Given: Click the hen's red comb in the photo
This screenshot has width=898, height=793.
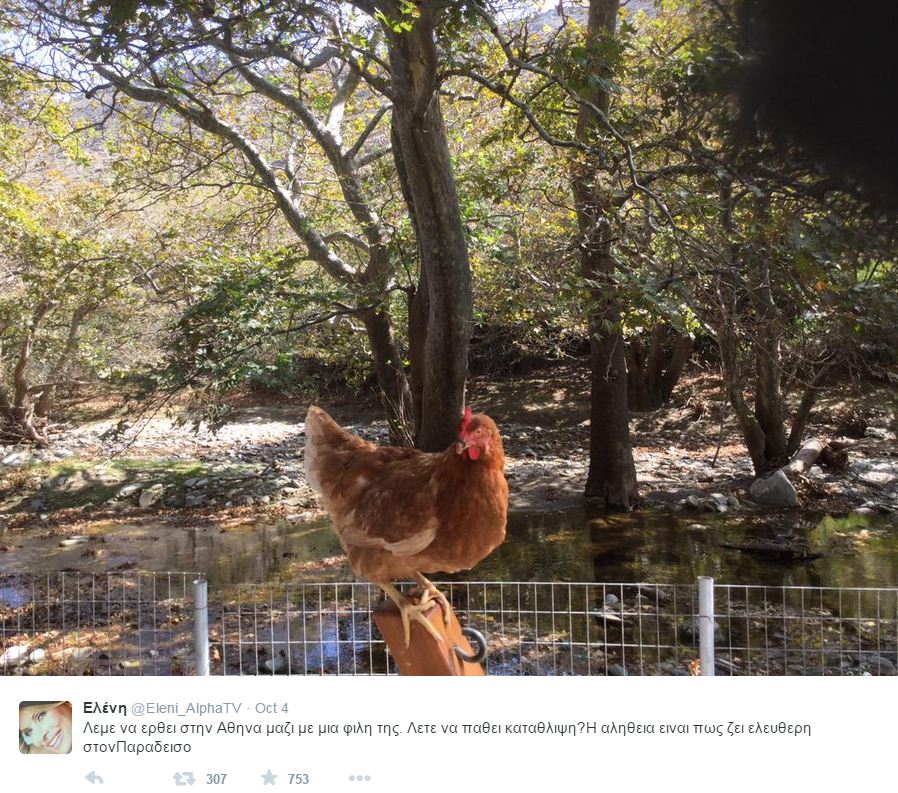Looking at the screenshot, I should click(x=466, y=420).
